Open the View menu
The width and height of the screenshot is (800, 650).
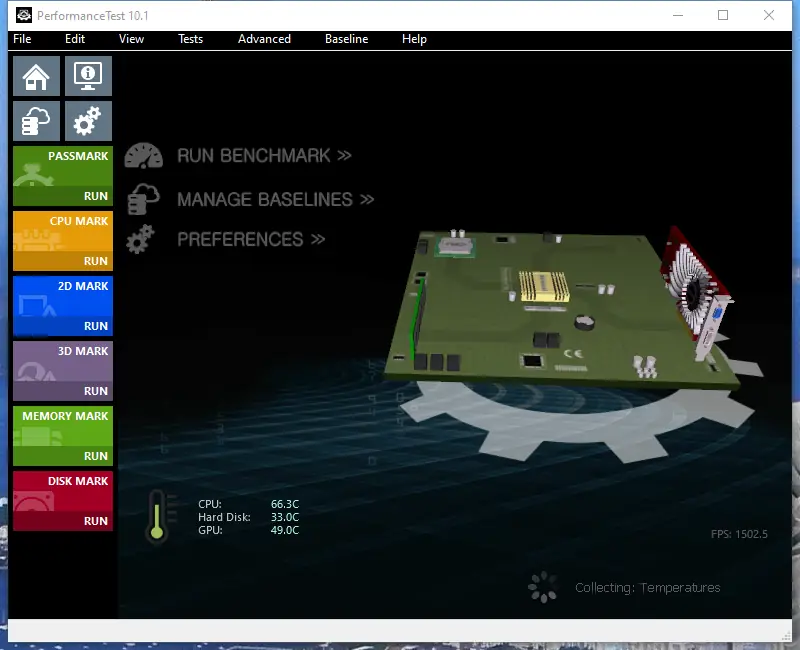131,39
